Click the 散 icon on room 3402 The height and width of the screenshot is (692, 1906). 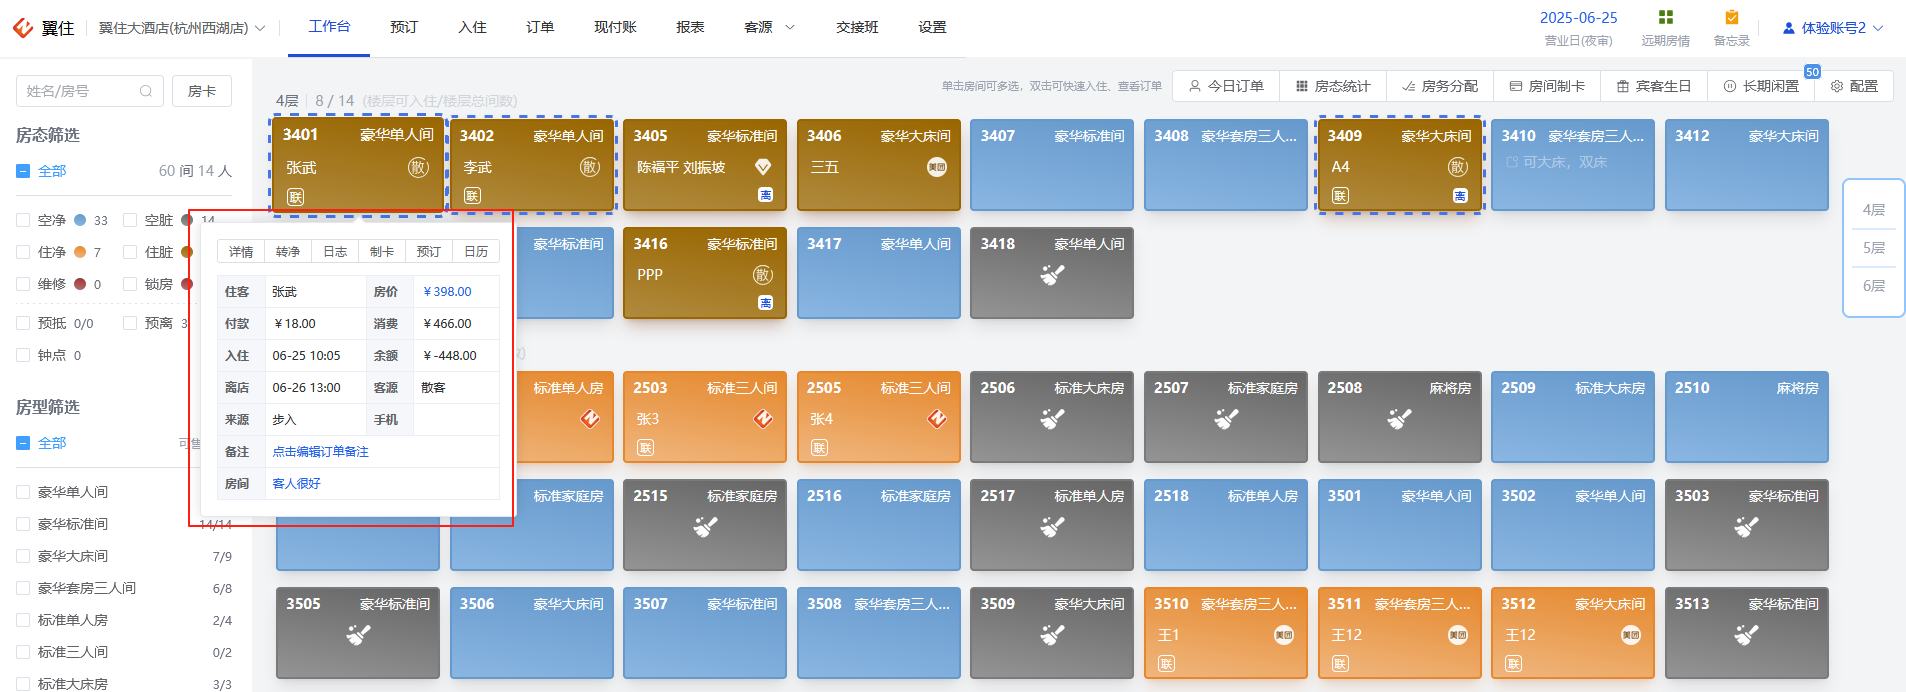coord(590,167)
